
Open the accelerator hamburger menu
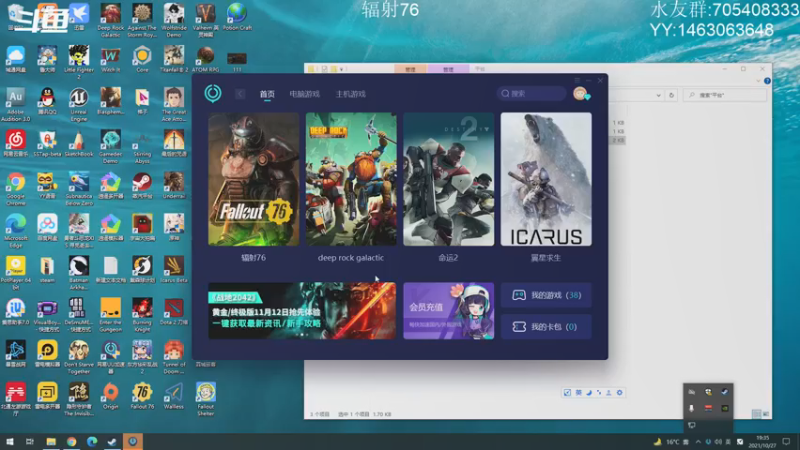[x=577, y=81]
